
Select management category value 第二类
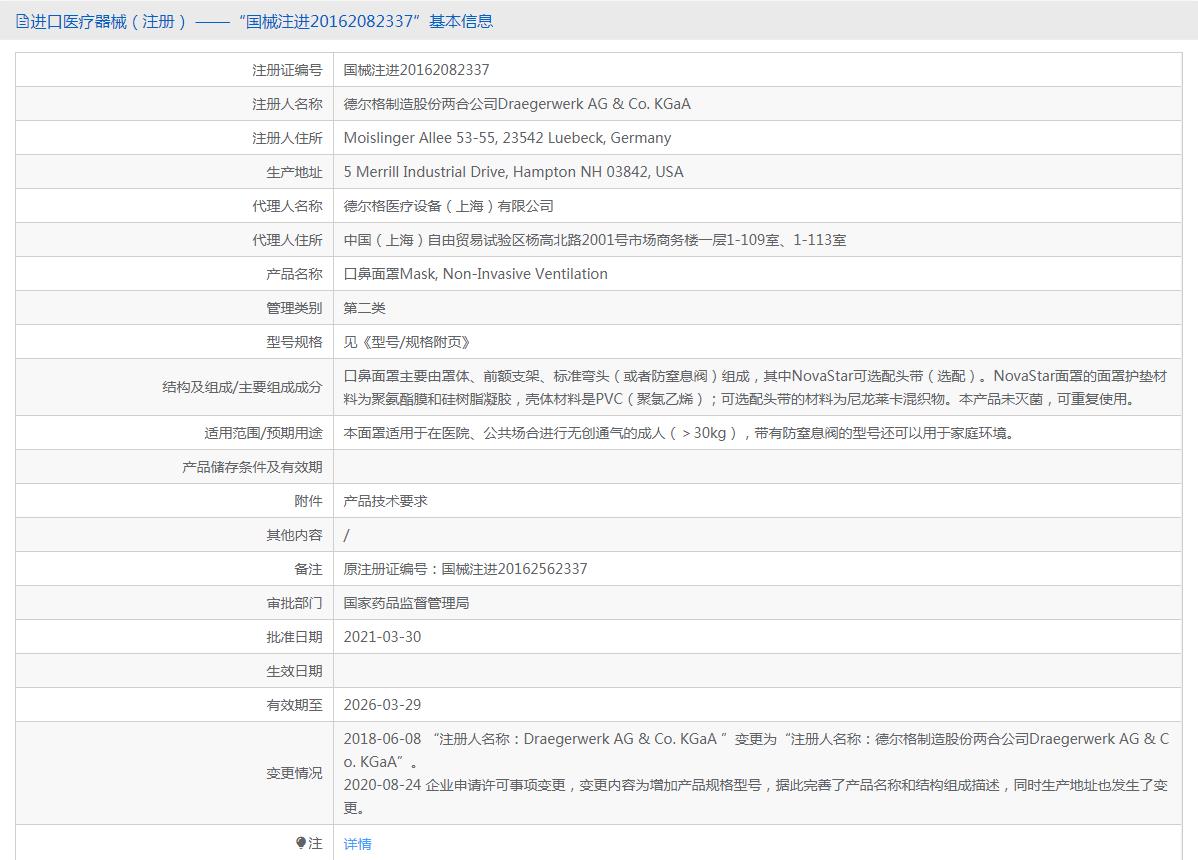[x=364, y=308]
